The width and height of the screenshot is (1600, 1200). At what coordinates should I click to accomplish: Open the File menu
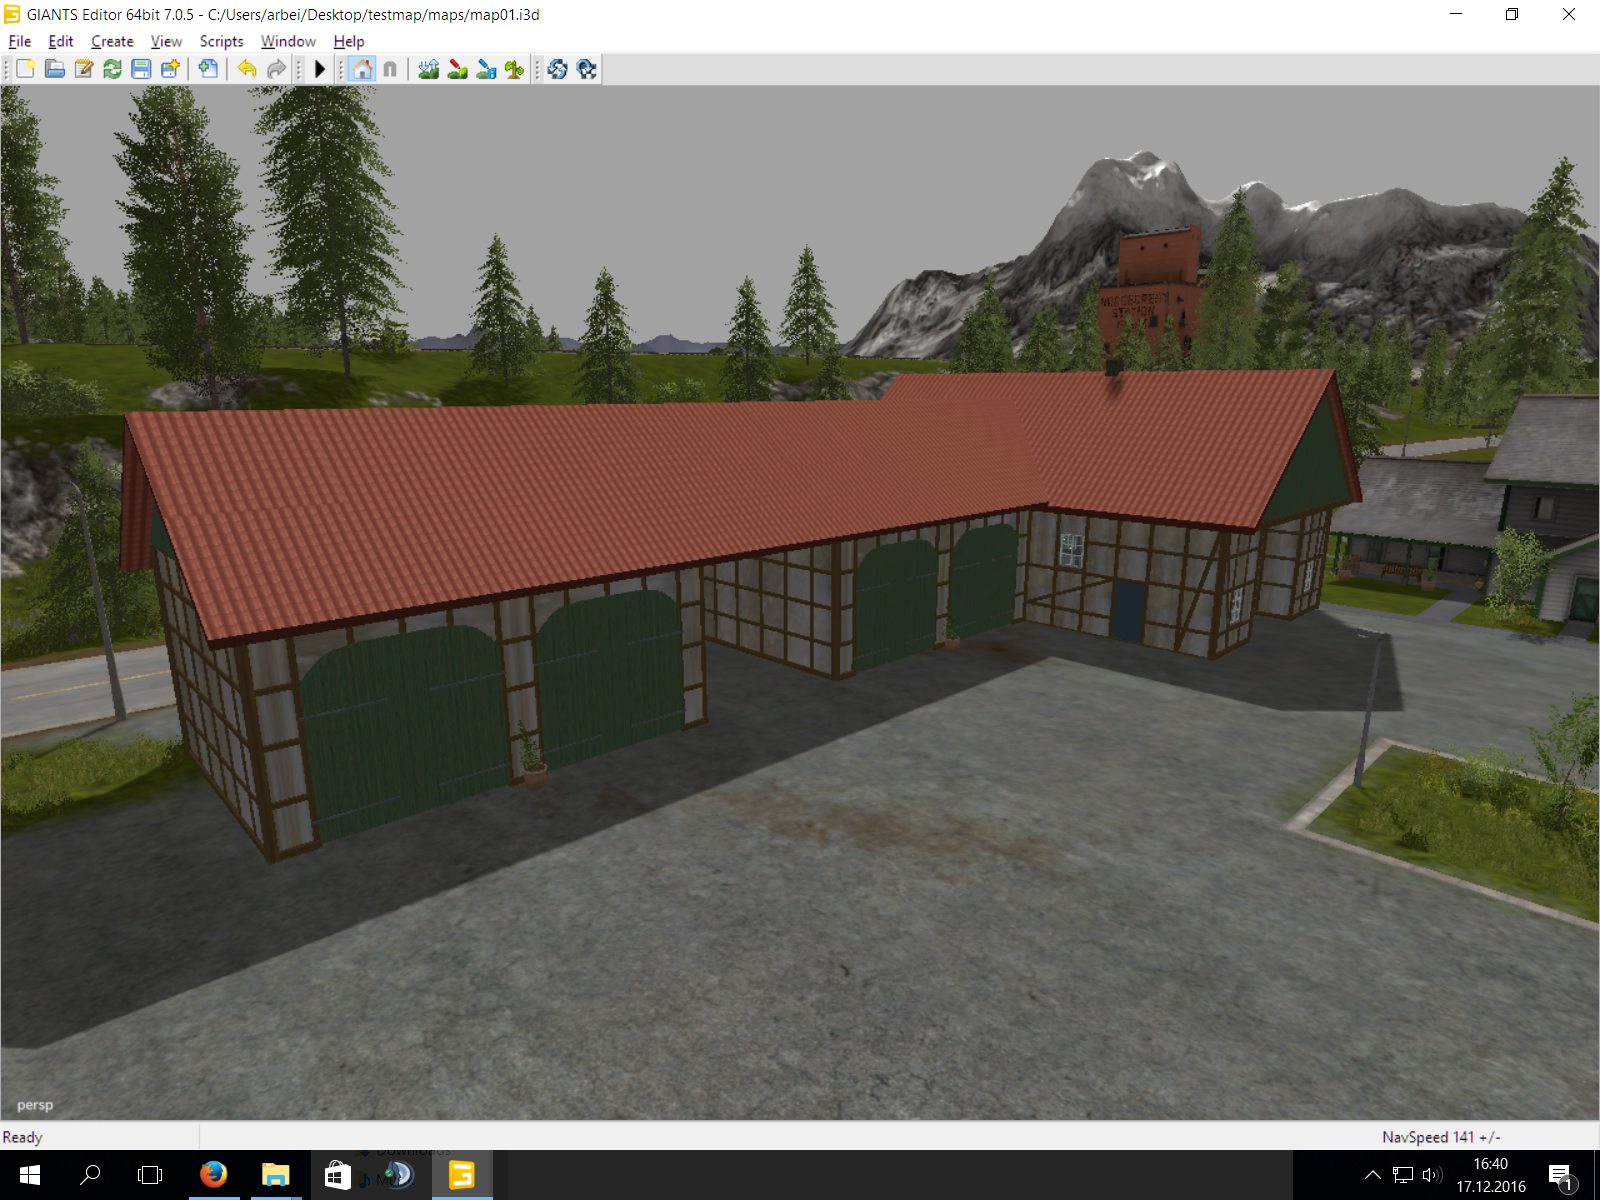[x=20, y=41]
